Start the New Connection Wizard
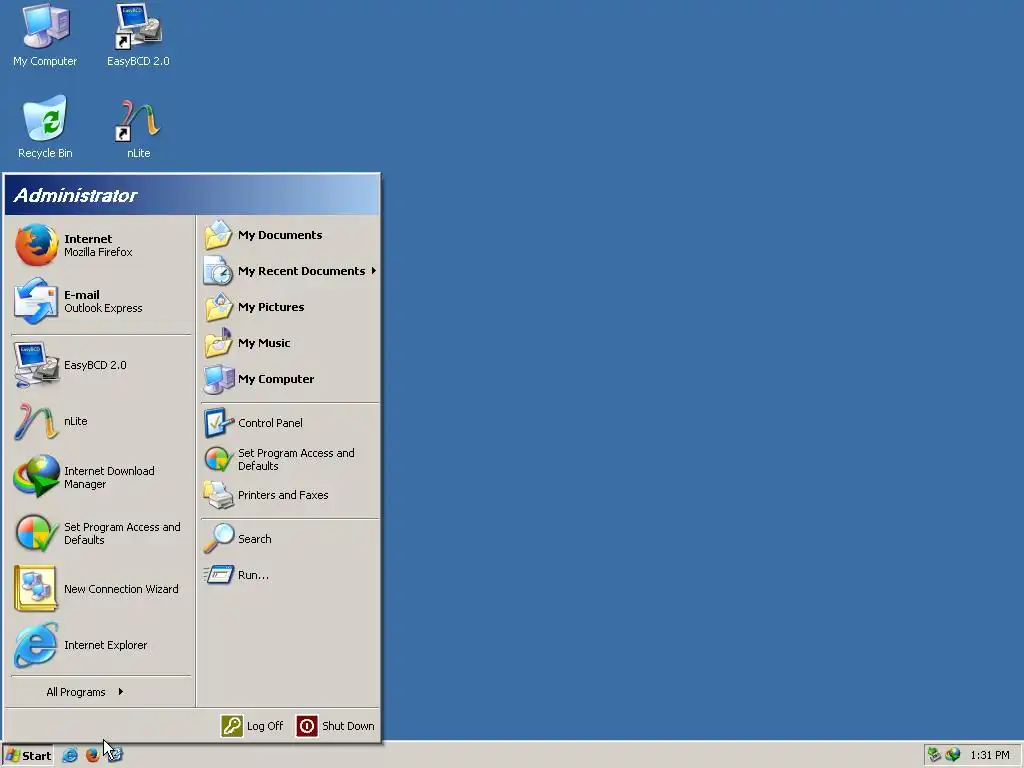 (x=101, y=589)
